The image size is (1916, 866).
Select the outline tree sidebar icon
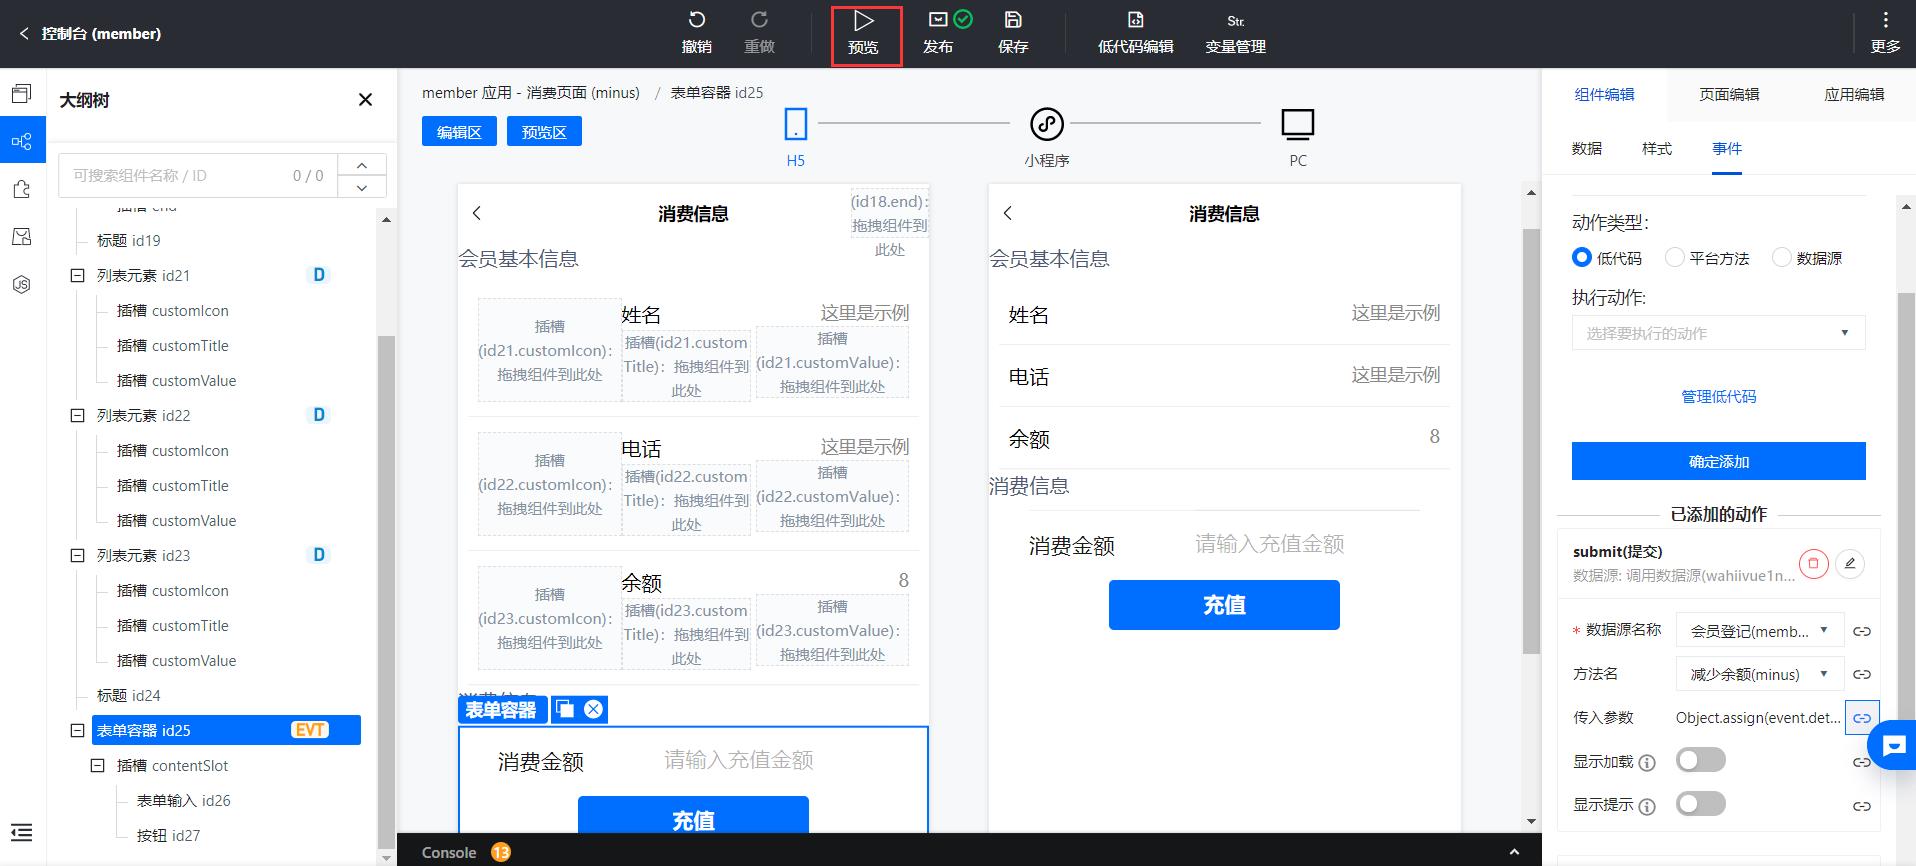click(x=22, y=141)
